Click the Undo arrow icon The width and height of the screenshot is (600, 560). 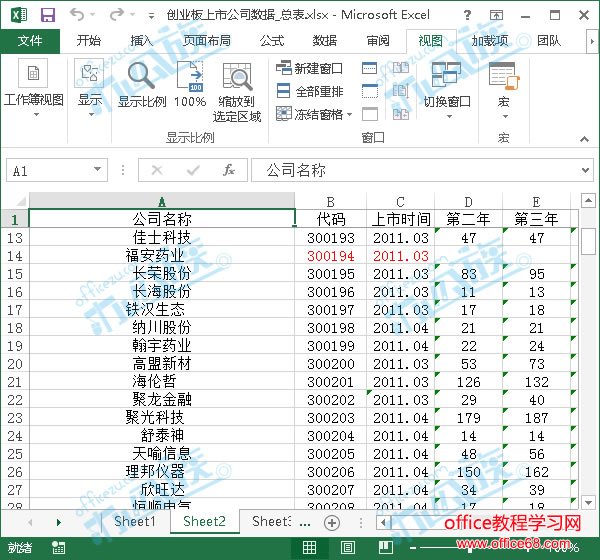[77, 15]
